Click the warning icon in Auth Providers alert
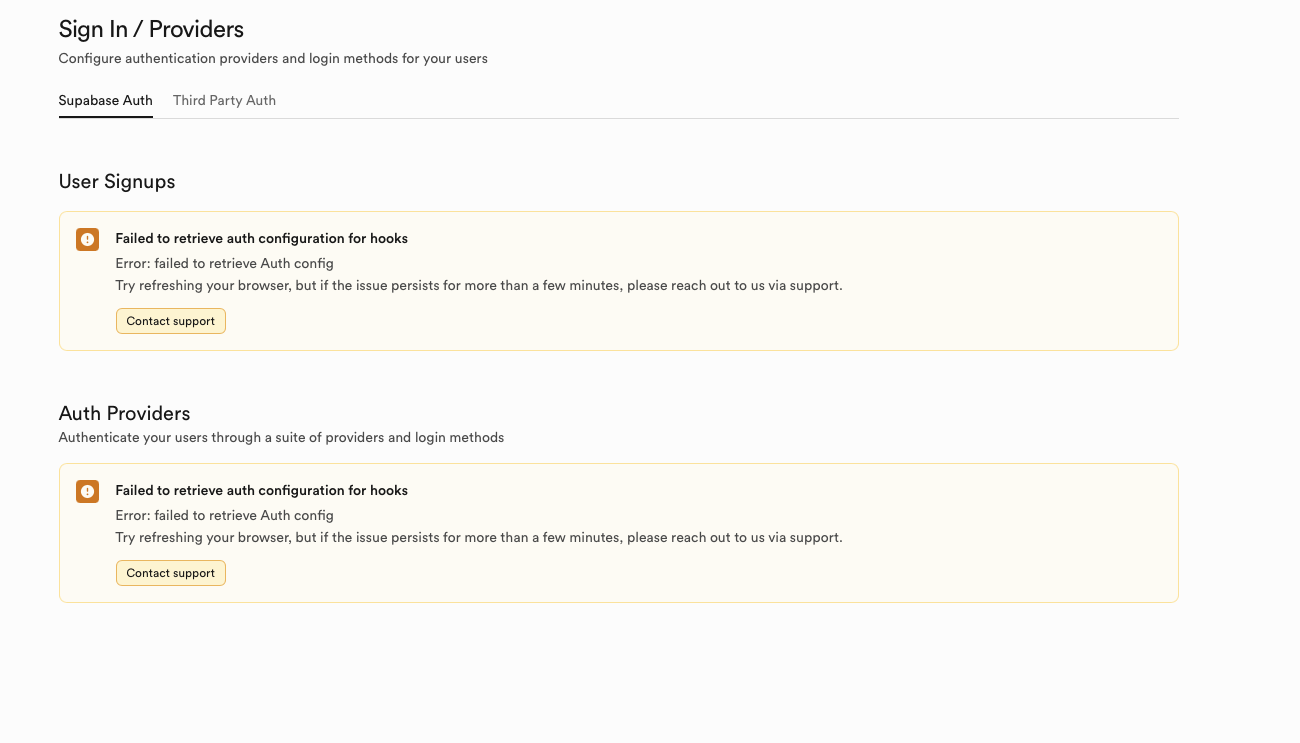The height and width of the screenshot is (743, 1300). click(88, 492)
